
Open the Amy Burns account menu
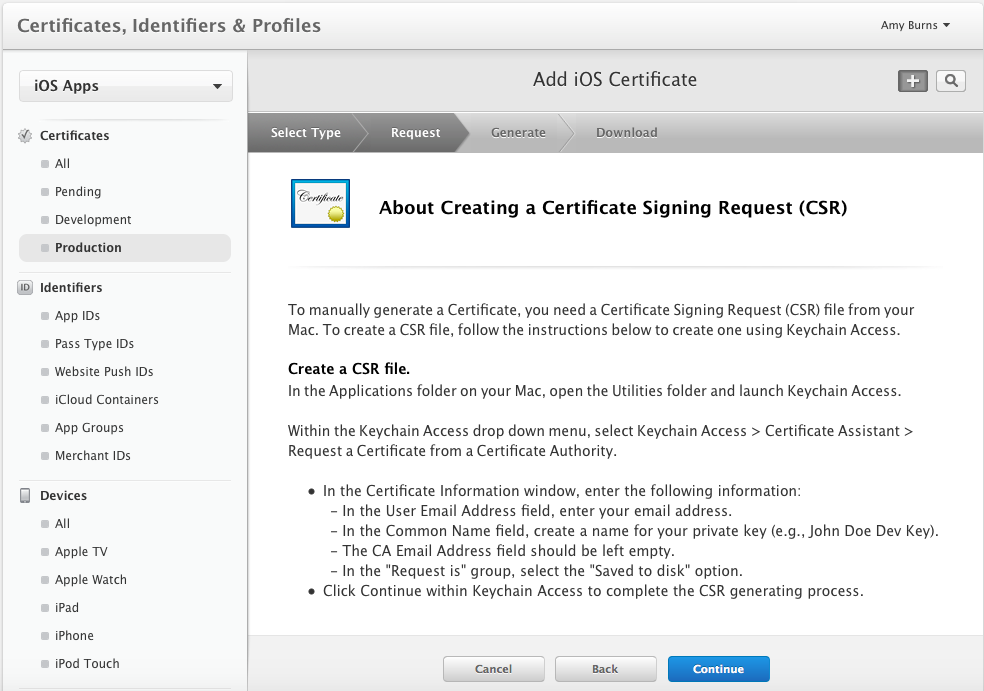[915, 25]
